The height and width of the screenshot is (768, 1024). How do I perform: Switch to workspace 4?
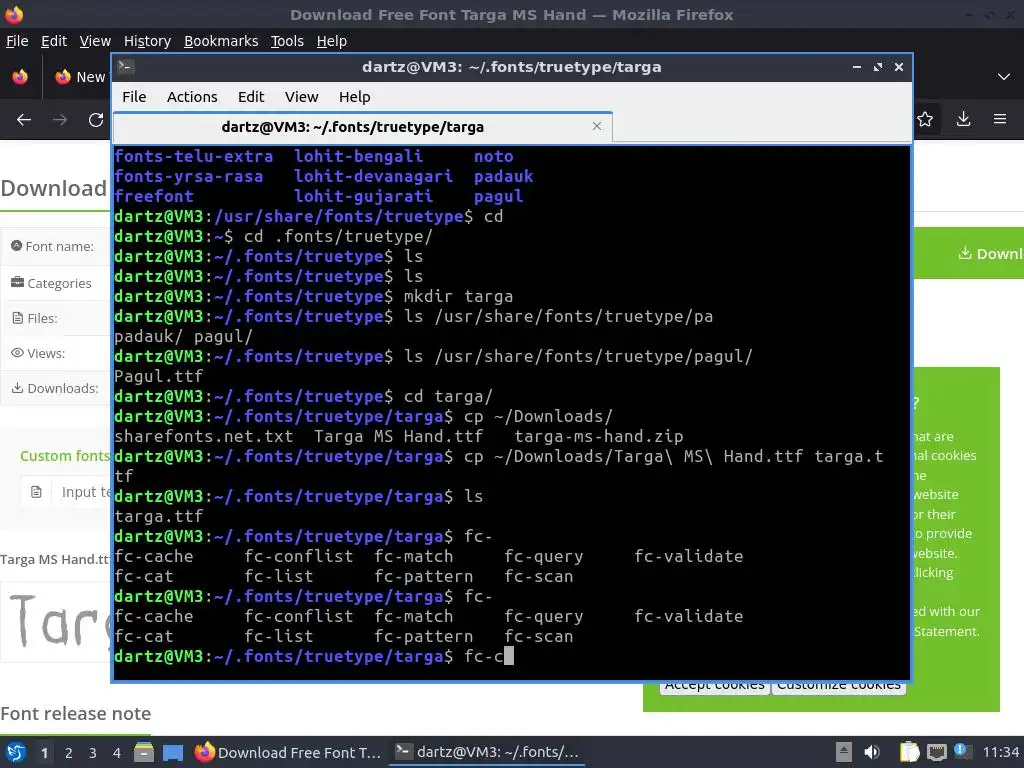point(117,753)
